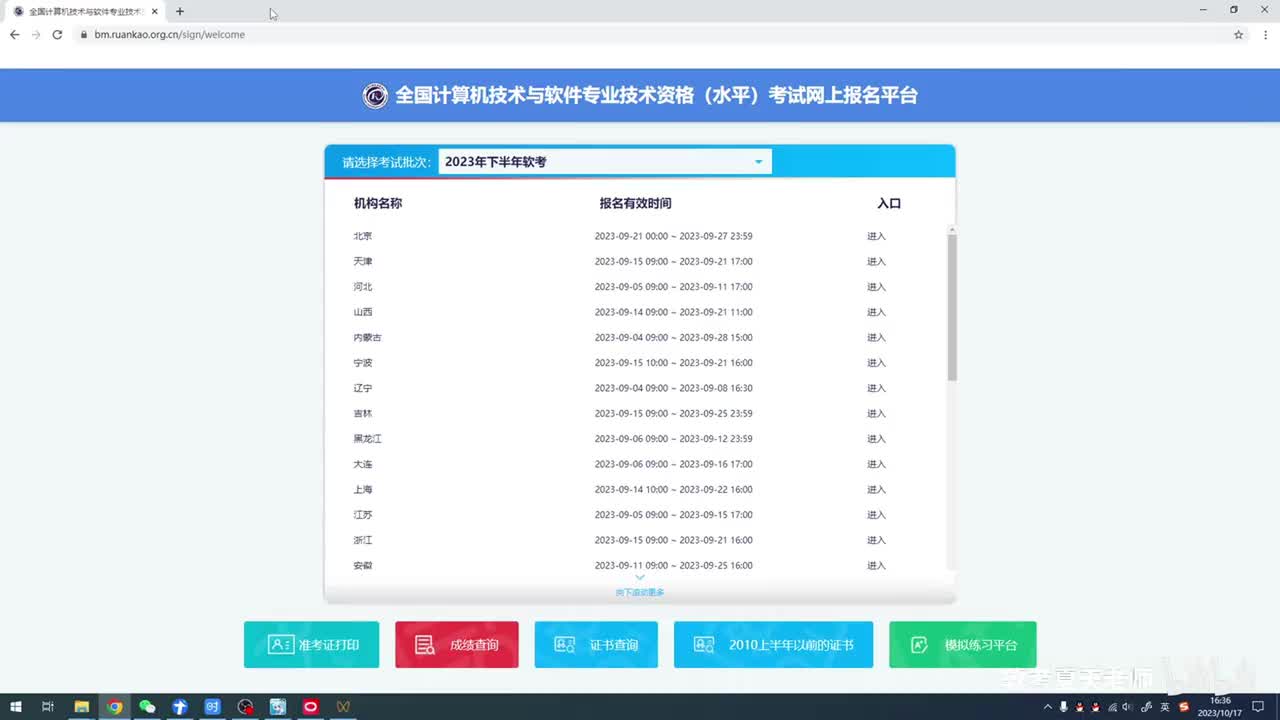Click 模拟练习平台 pencil icon

tap(919, 645)
